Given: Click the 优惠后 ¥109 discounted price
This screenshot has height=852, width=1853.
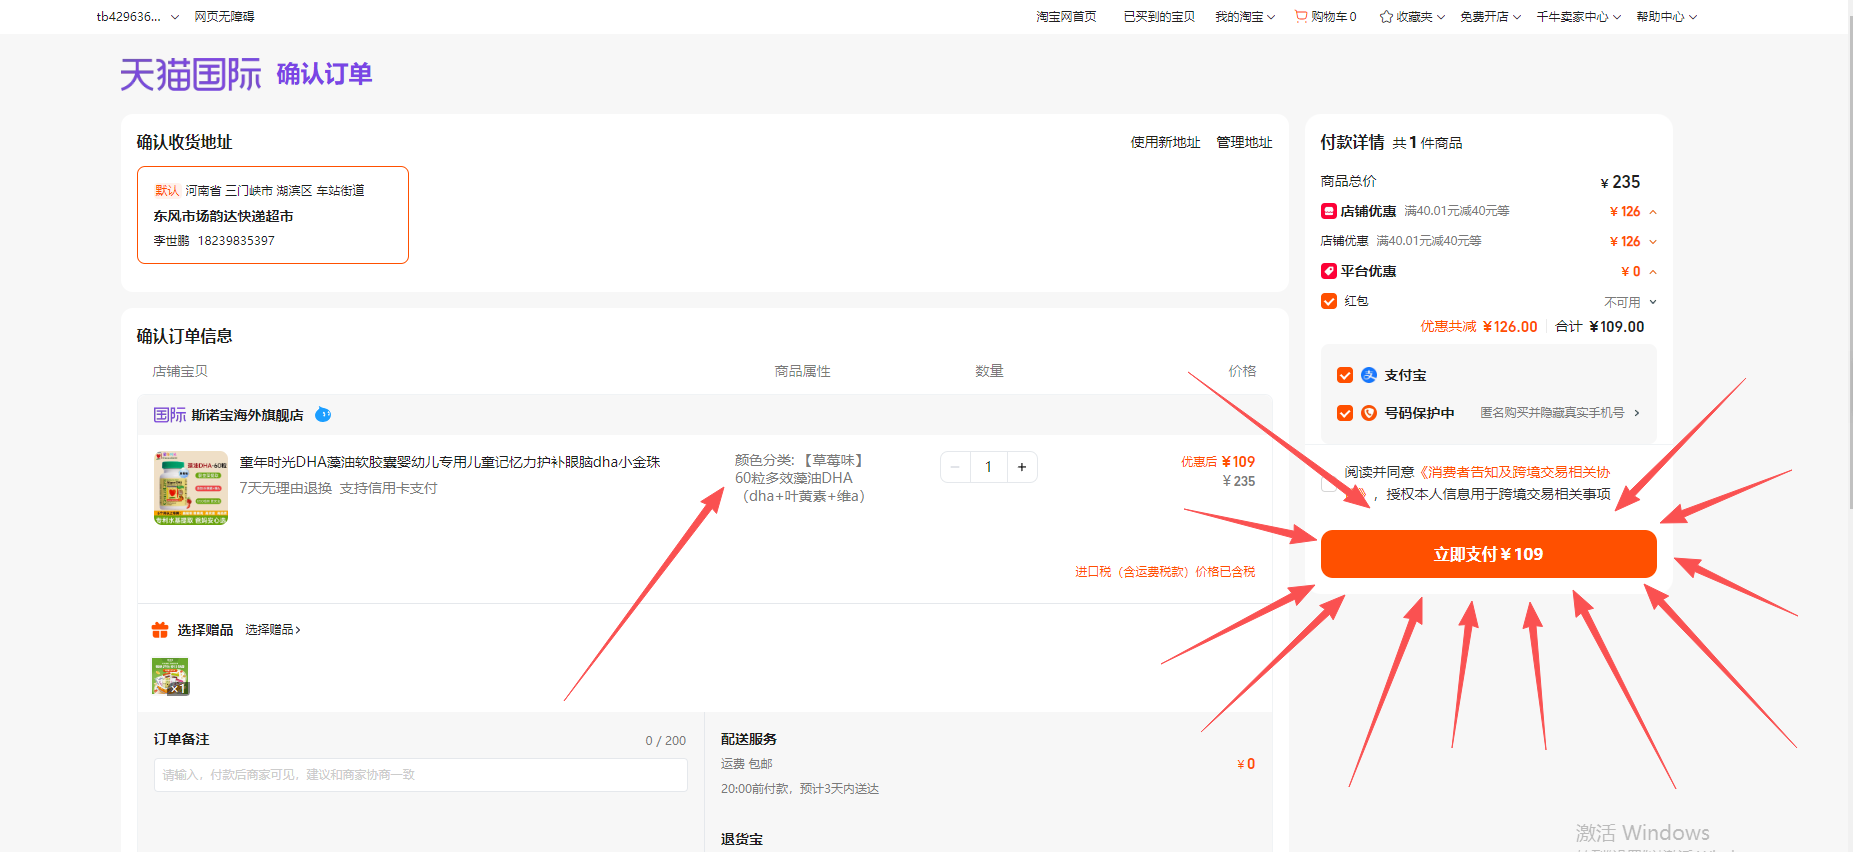Looking at the screenshot, I should [1218, 462].
